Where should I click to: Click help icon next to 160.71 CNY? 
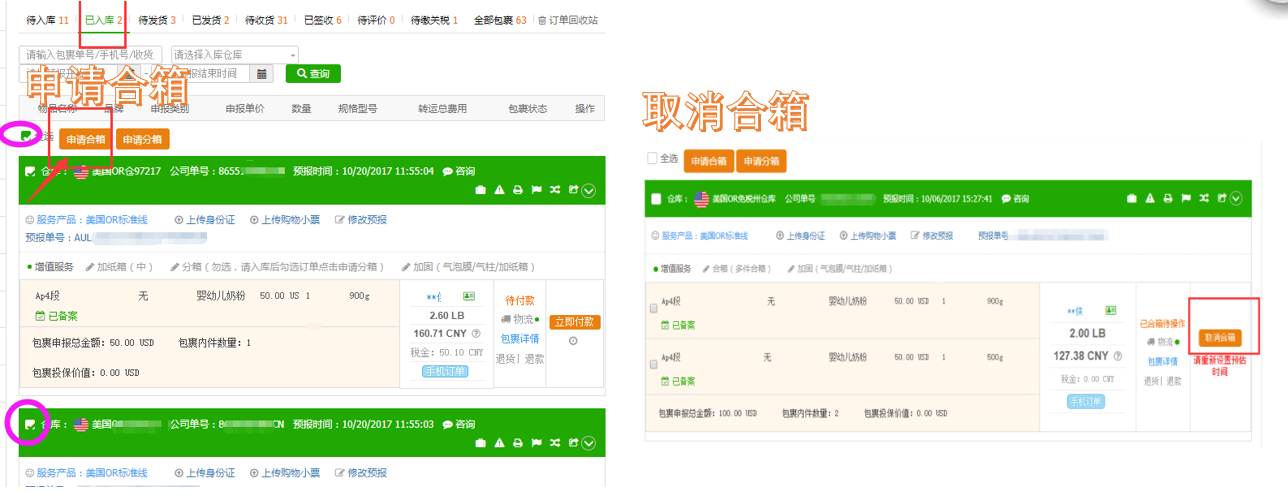click(x=476, y=334)
